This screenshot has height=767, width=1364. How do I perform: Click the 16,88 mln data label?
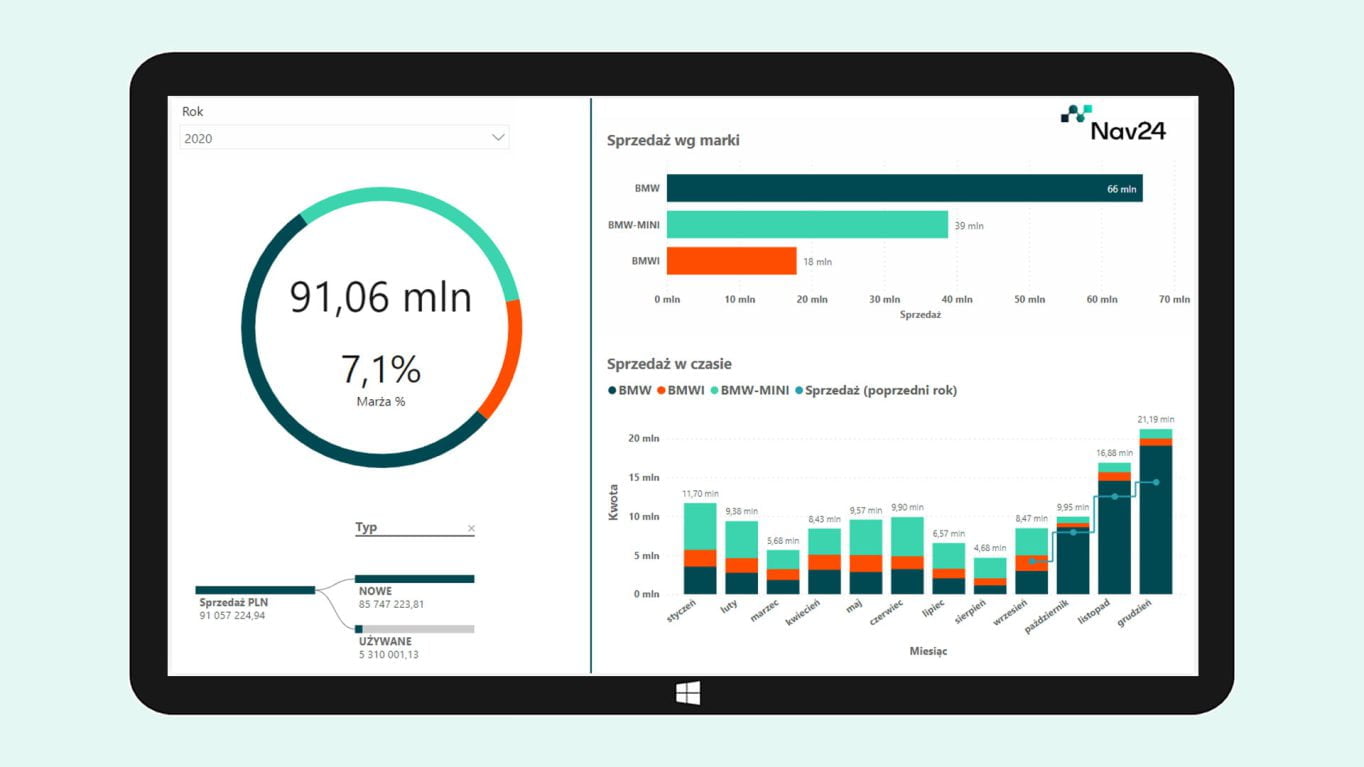[1114, 454]
